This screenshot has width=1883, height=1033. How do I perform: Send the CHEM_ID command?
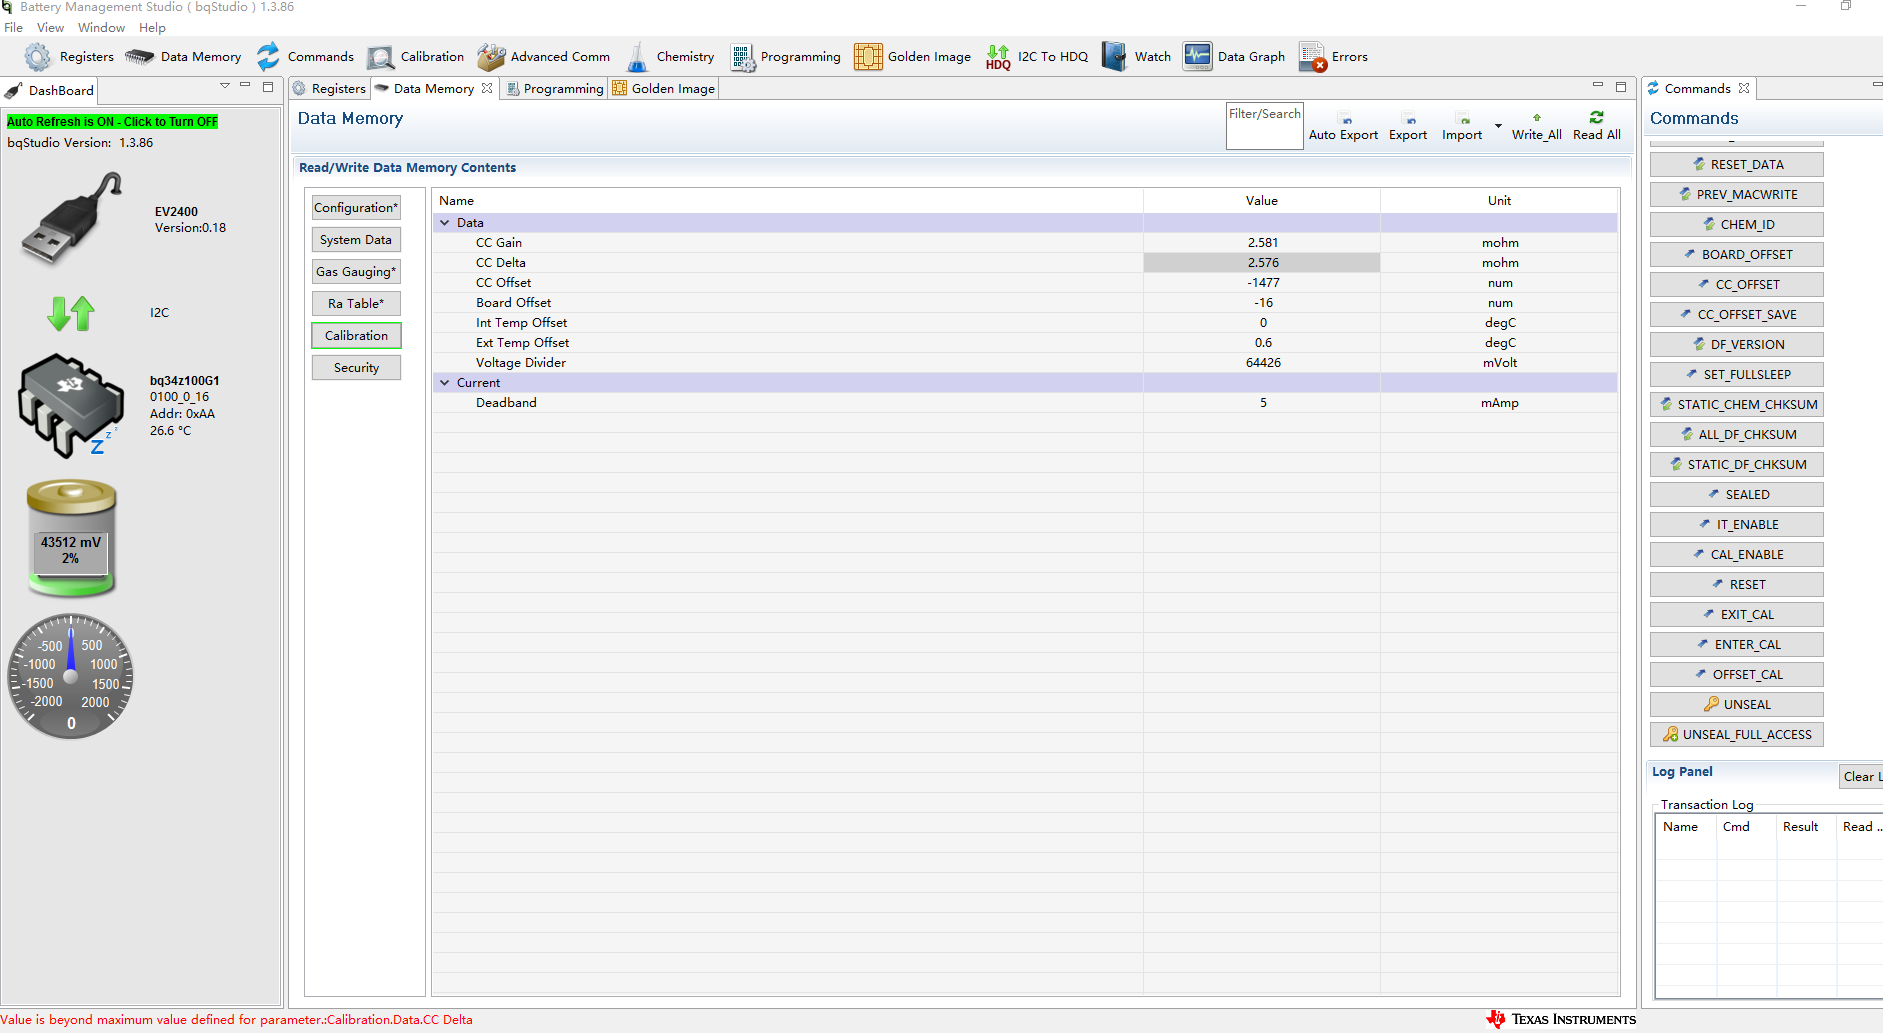pyautogui.click(x=1737, y=225)
